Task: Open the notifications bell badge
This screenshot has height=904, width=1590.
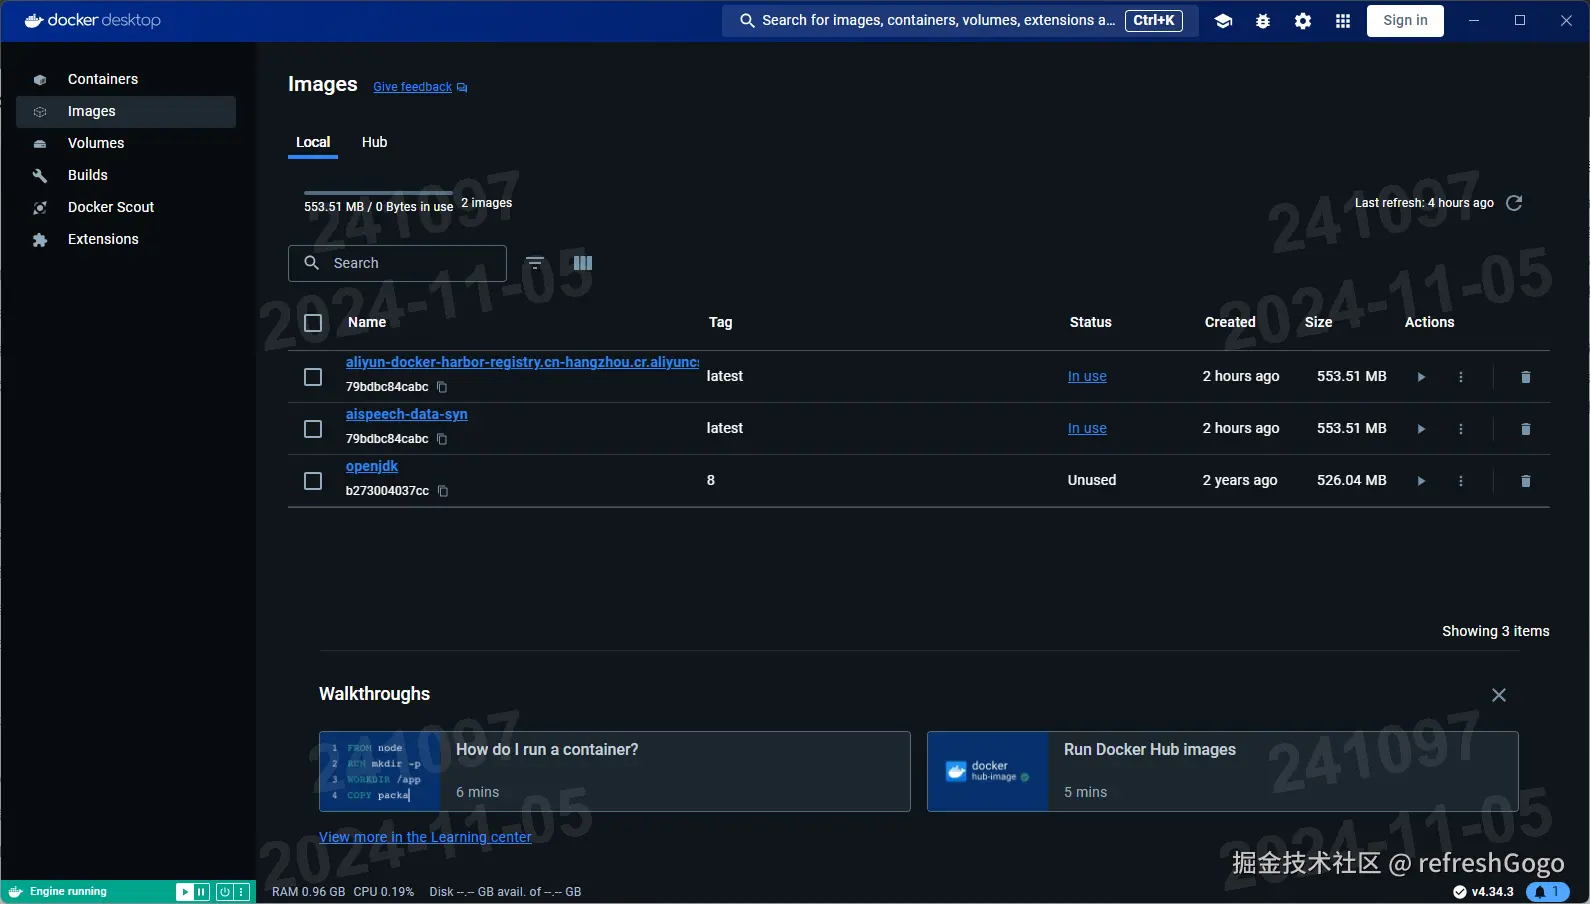Action: click(1548, 892)
